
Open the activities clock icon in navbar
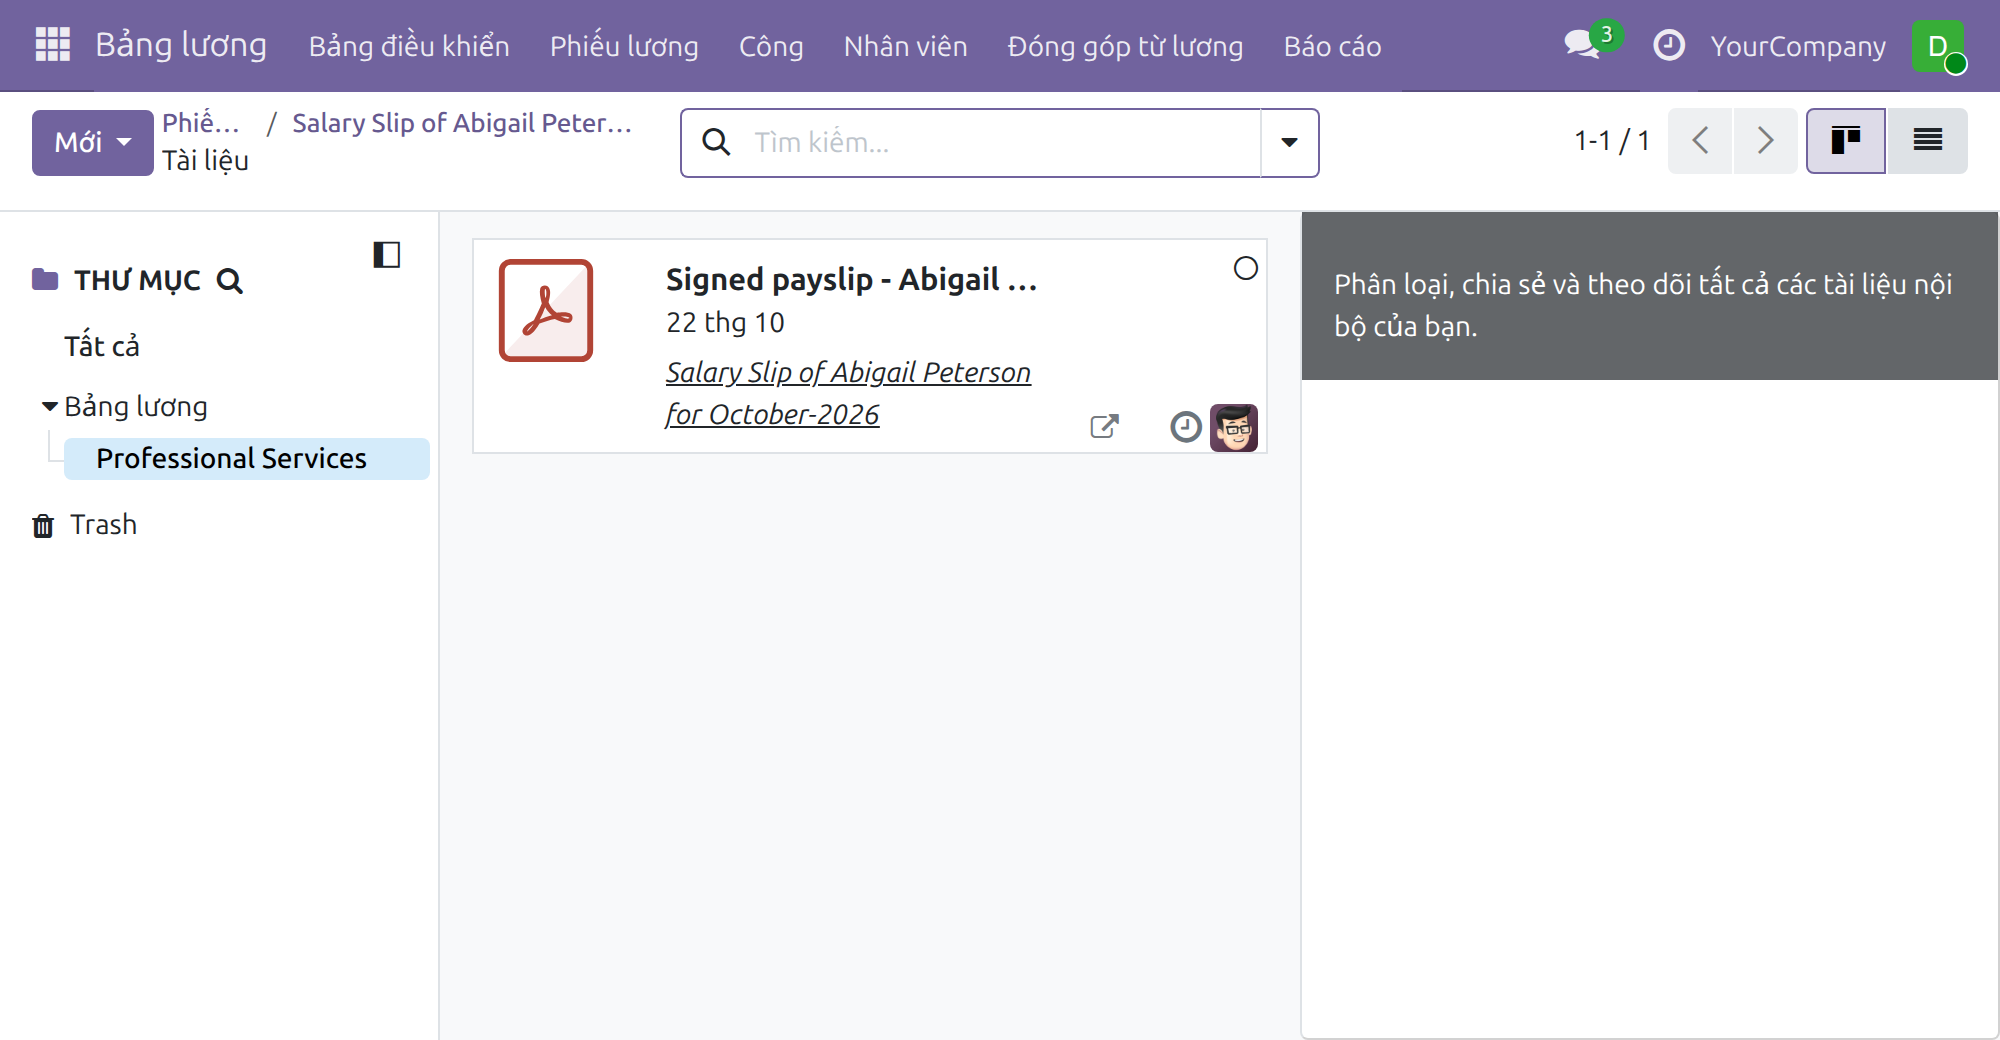[x=1669, y=45]
